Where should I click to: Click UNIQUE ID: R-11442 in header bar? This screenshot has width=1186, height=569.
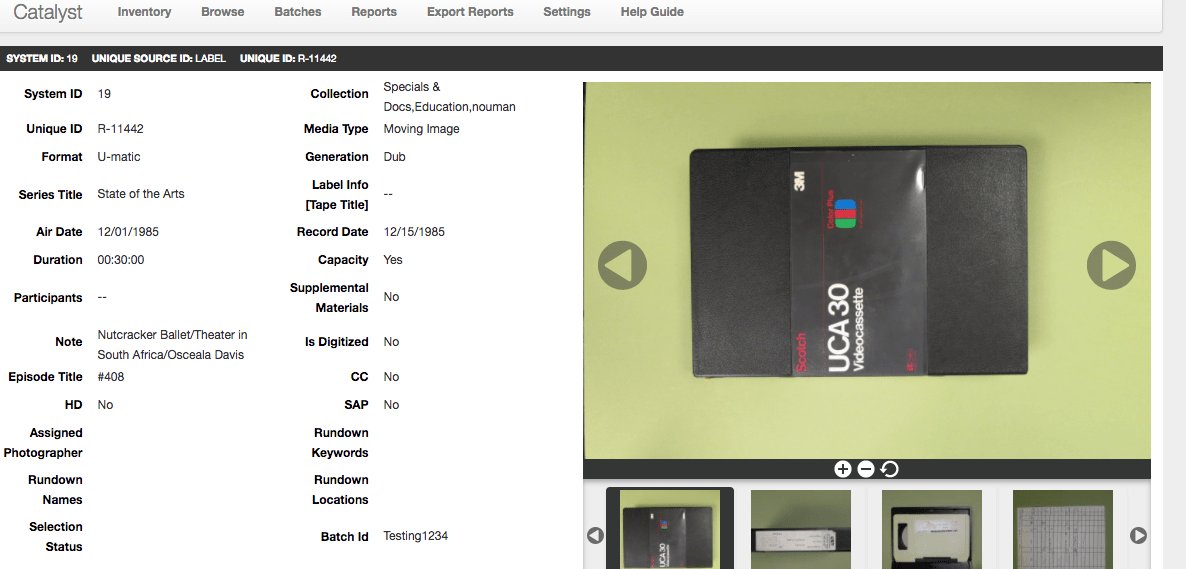pos(288,58)
